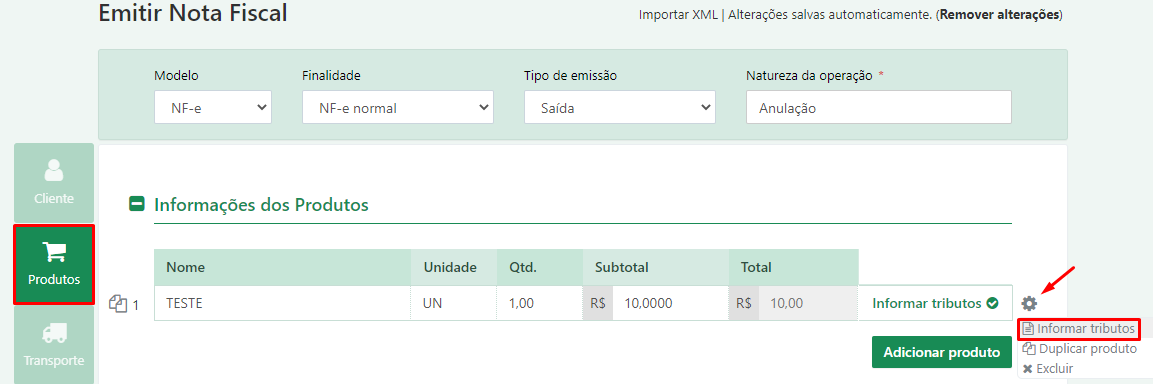This screenshot has height=384, width=1153.
Task: Collapse the Informações dos Produtos section
Action: click(x=137, y=204)
